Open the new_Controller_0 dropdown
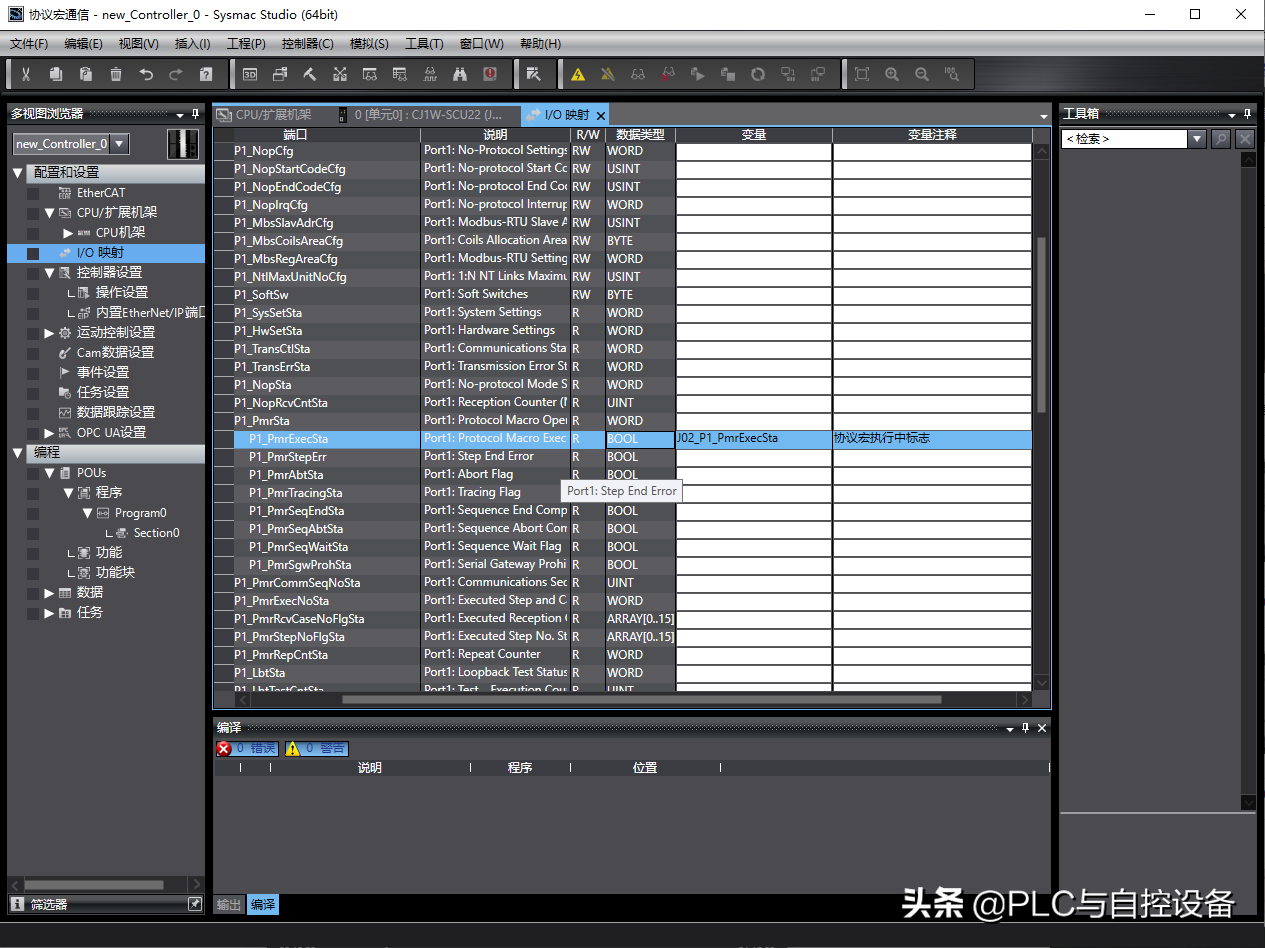Screen dimensions: 1265x948 [119, 144]
